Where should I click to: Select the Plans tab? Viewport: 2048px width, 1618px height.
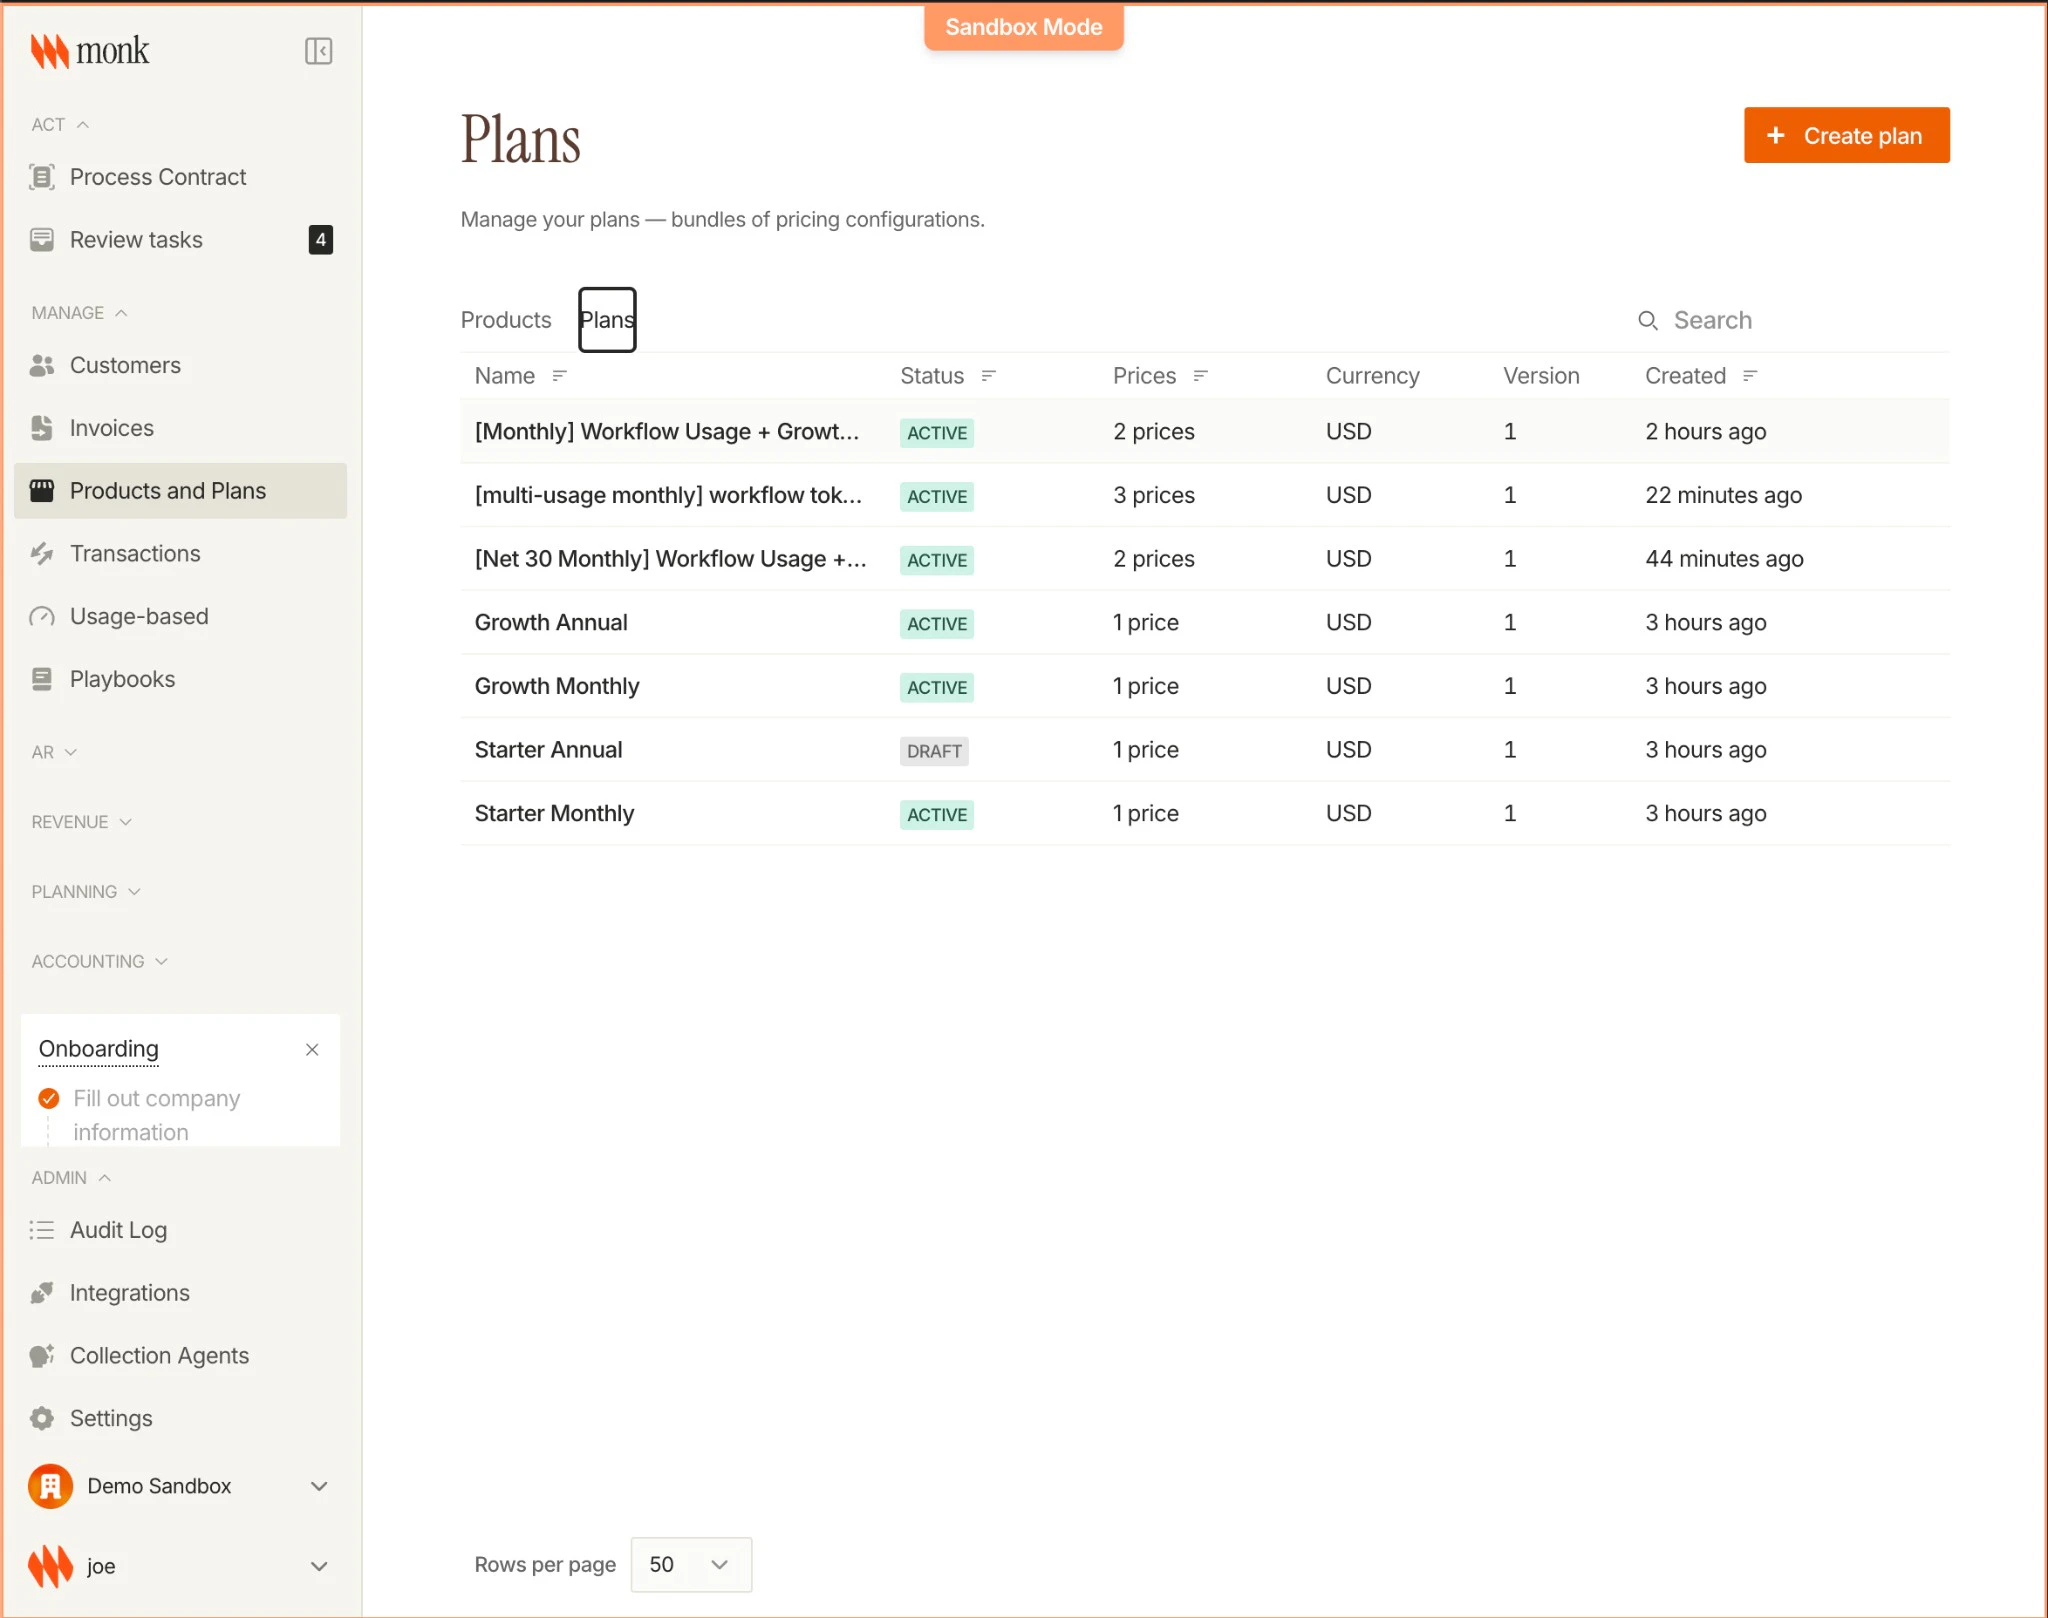point(606,320)
